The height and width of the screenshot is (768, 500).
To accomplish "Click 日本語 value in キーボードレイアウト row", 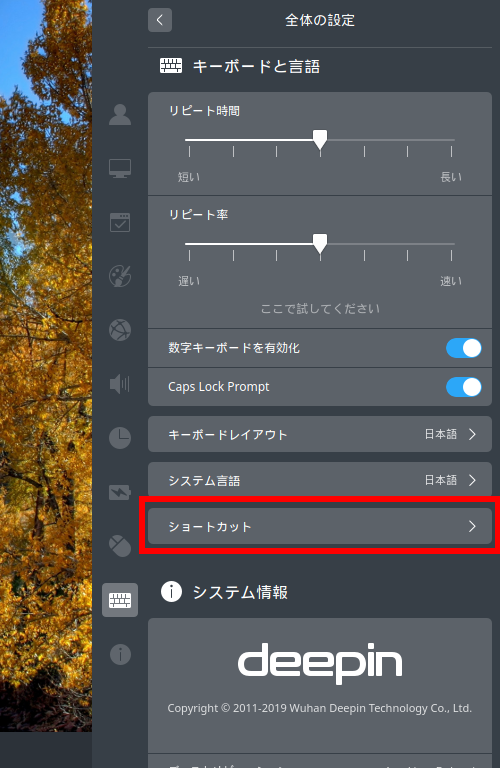I will click(x=441, y=434).
